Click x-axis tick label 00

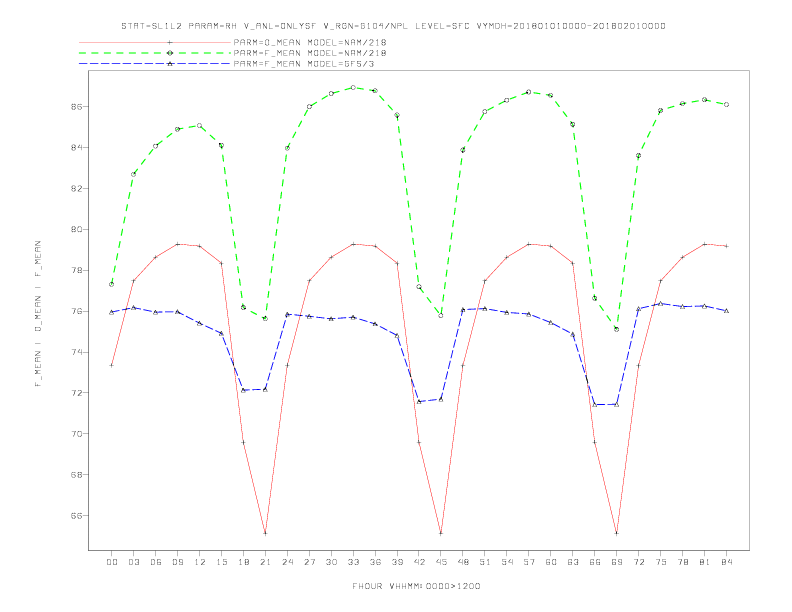click(112, 562)
